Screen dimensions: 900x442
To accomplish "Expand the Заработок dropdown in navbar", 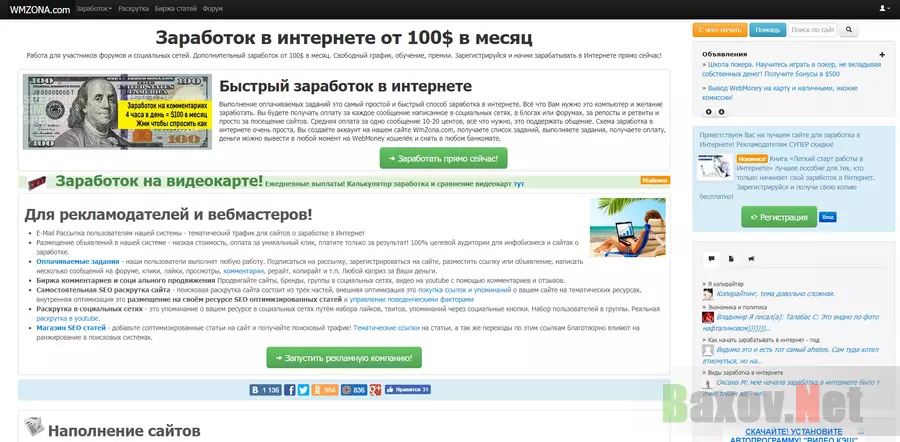I will pos(94,9).
